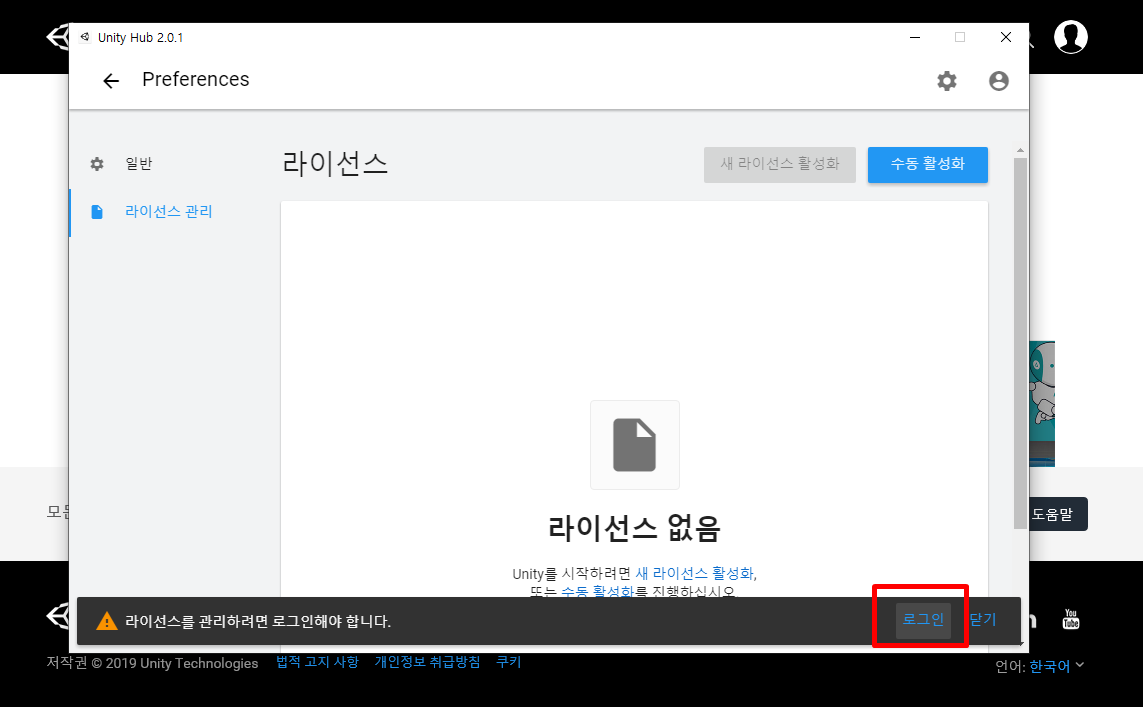
Task: Click the 라이선스 없음 heading text
Action: tap(634, 528)
